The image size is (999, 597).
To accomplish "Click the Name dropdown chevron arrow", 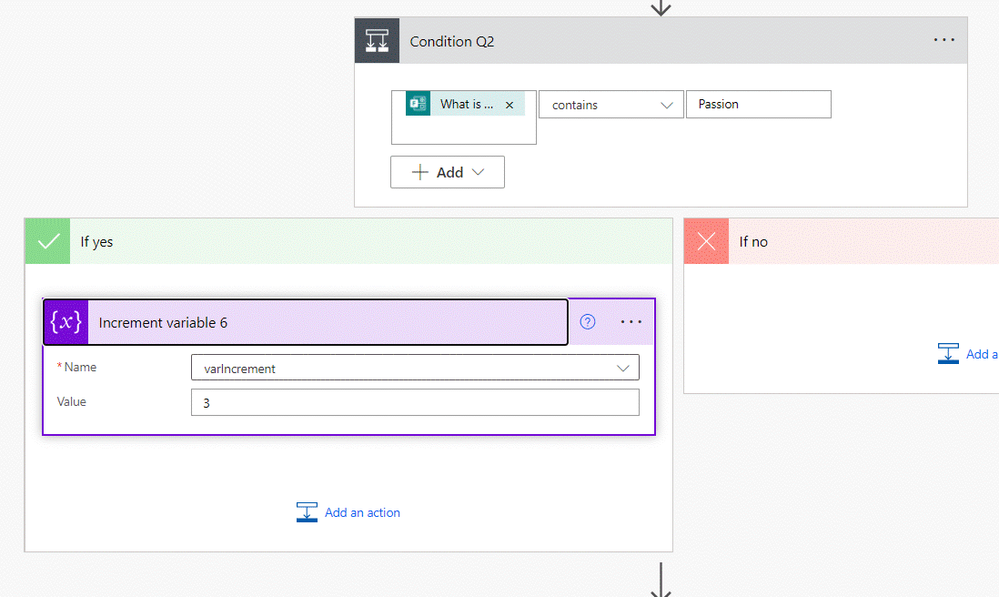I will coord(622,368).
